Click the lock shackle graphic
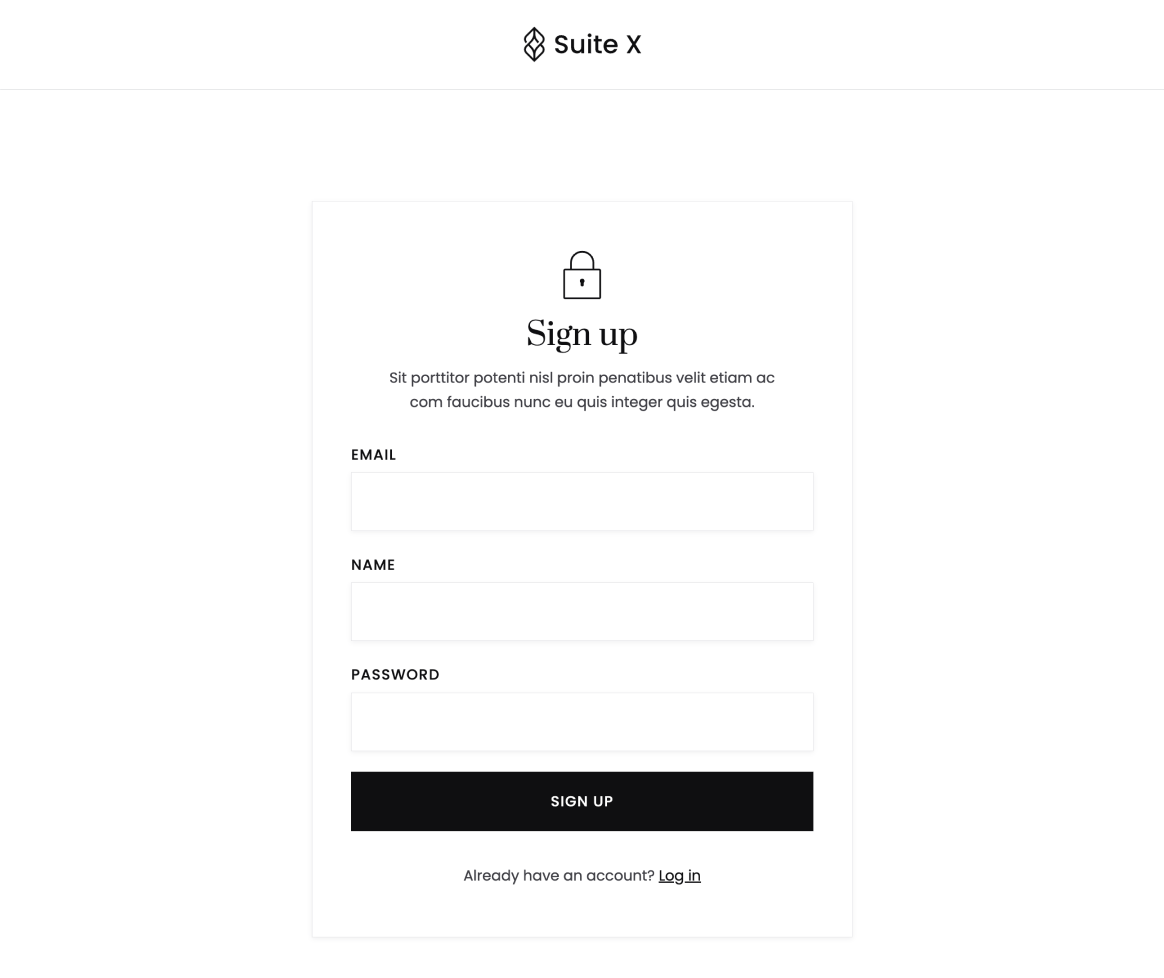The width and height of the screenshot is (1164, 978). 581,258
